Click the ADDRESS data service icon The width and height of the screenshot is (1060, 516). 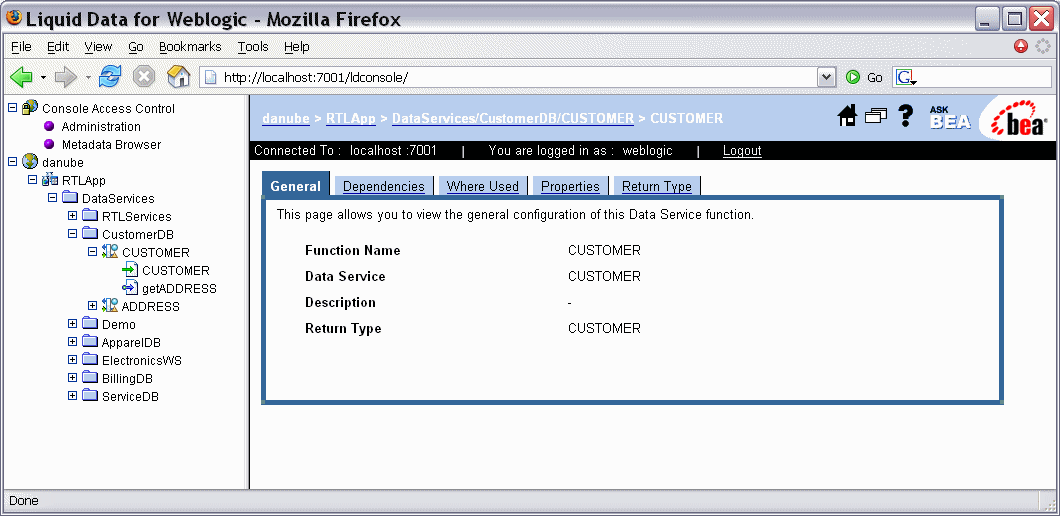[x=110, y=306]
